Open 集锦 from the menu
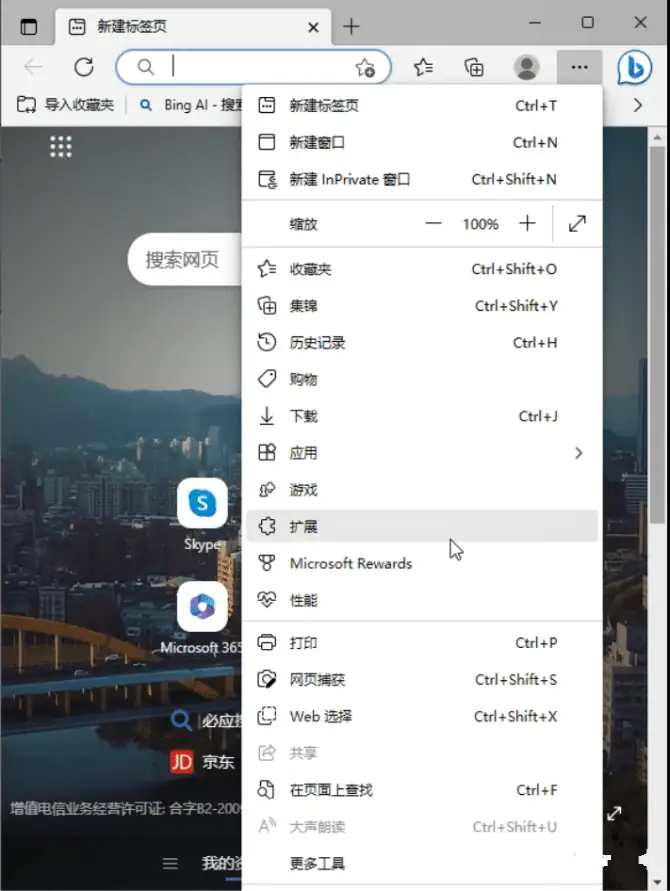The height and width of the screenshot is (891, 670). click(x=422, y=306)
